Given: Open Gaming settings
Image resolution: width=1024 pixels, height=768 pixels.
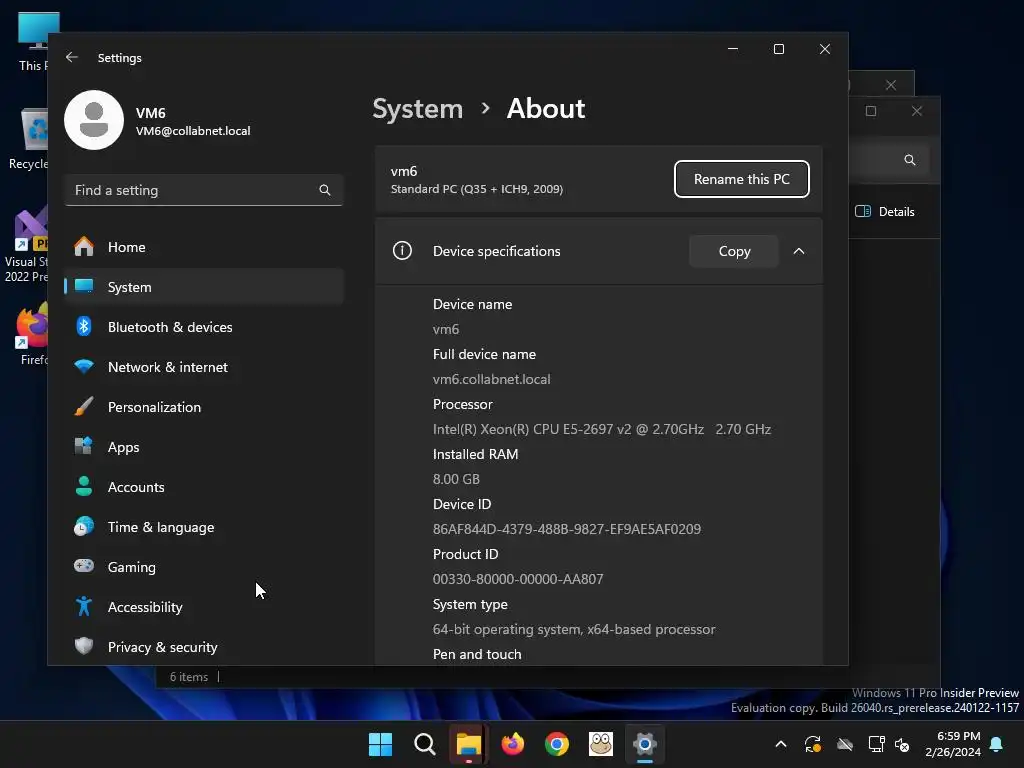Looking at the screenshot, I should click(204, 567).
